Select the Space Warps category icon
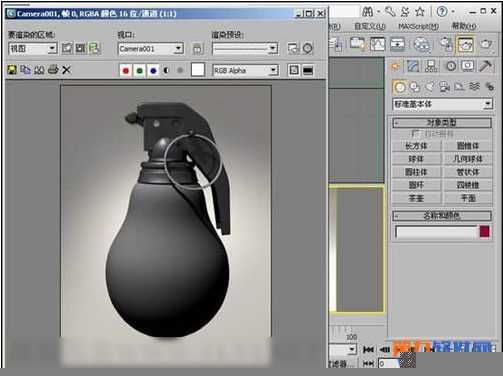Image resolution: width=503 pixels, height=376 pixels. [474, 87]
